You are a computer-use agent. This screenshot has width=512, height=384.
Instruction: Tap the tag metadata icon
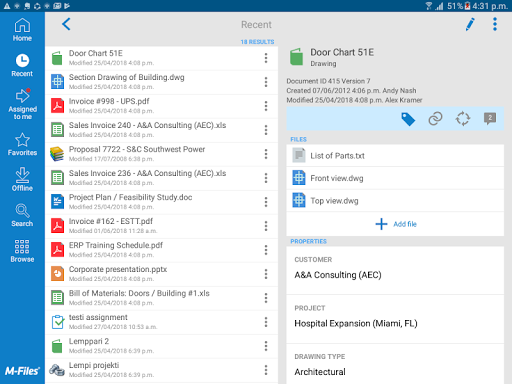[408, 119]
